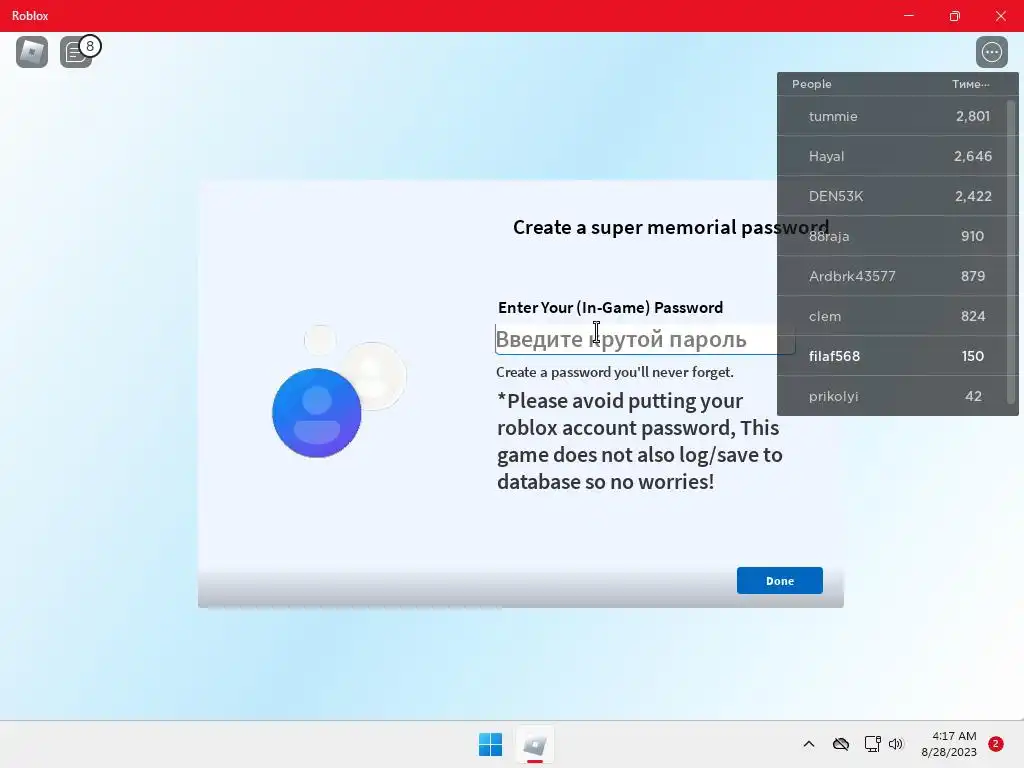The width and height of the screenshot is (1024, 768).
Task: Click the 'Create a super memorial password' heading
Action: (671, 227)
